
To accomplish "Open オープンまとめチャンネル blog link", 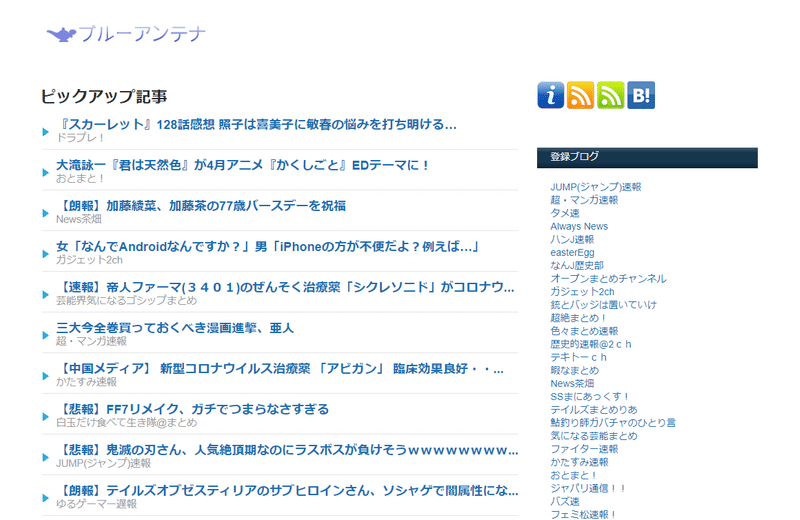I will pos(608,279).
